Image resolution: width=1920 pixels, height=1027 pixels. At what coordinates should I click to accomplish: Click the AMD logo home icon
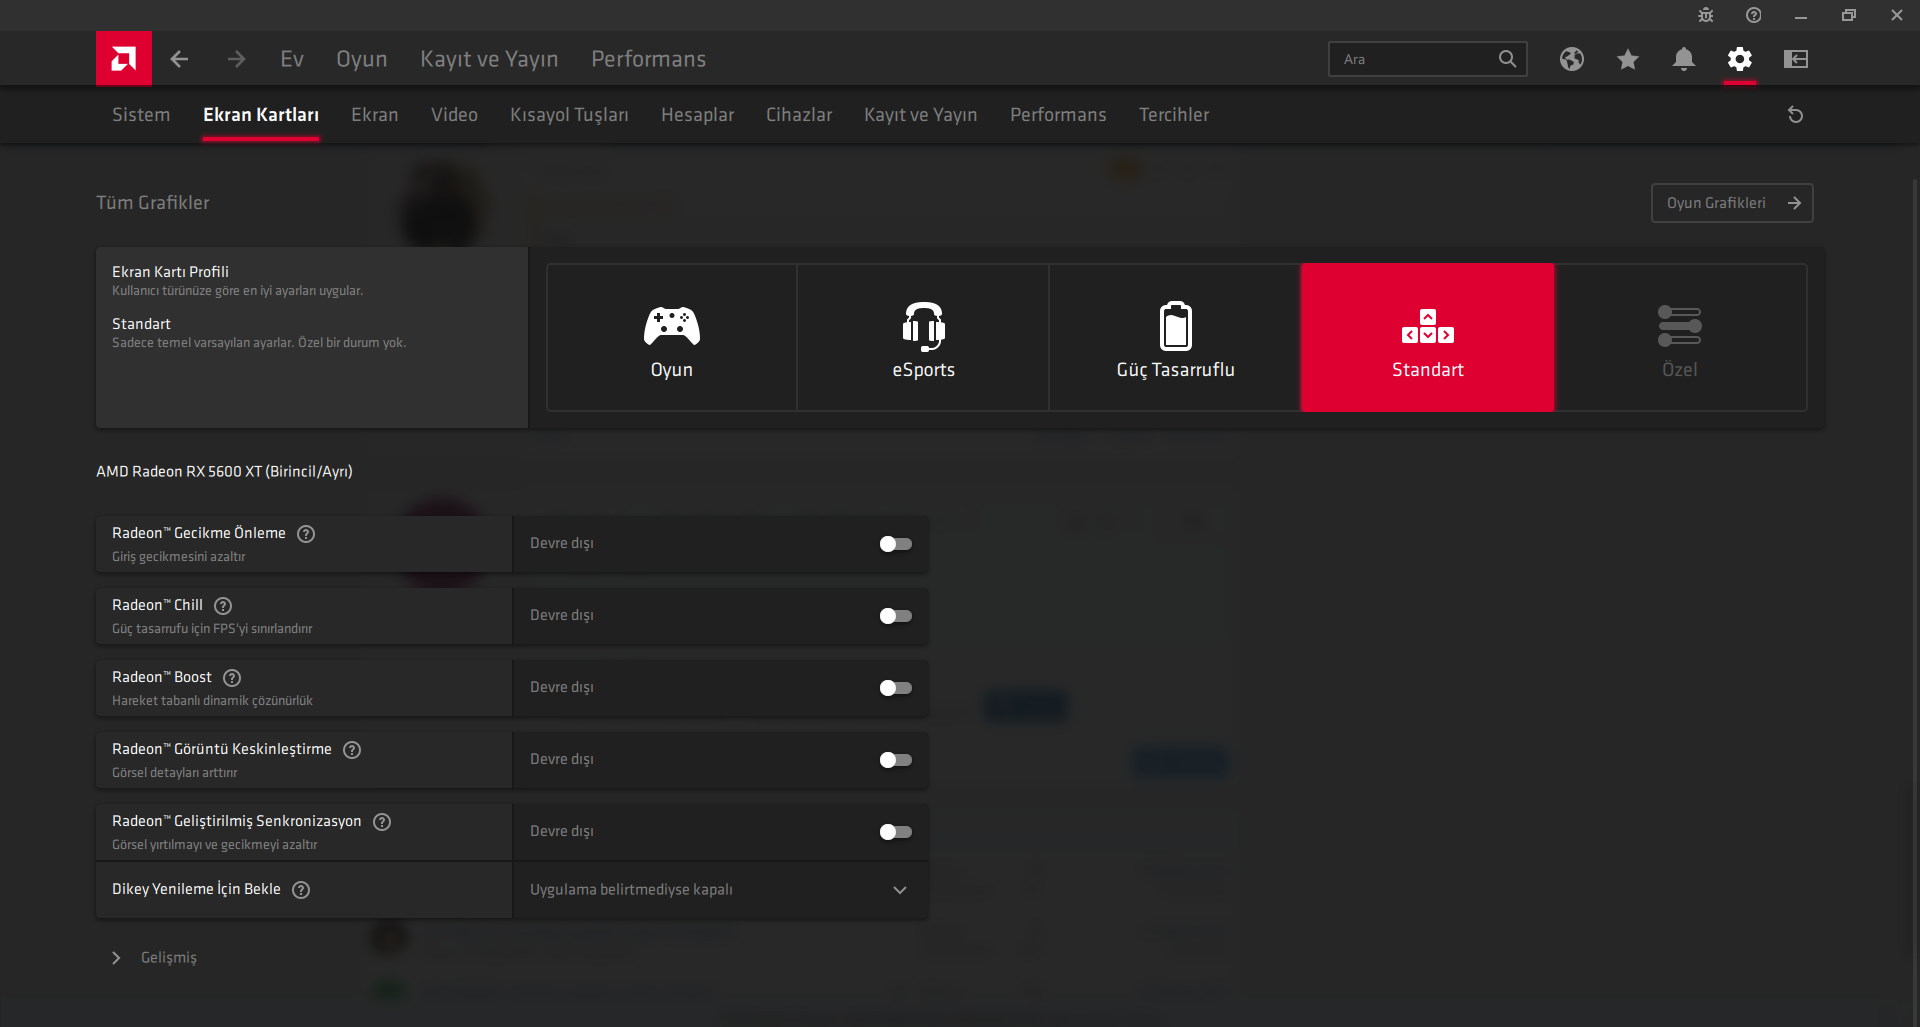coord(124,59)
